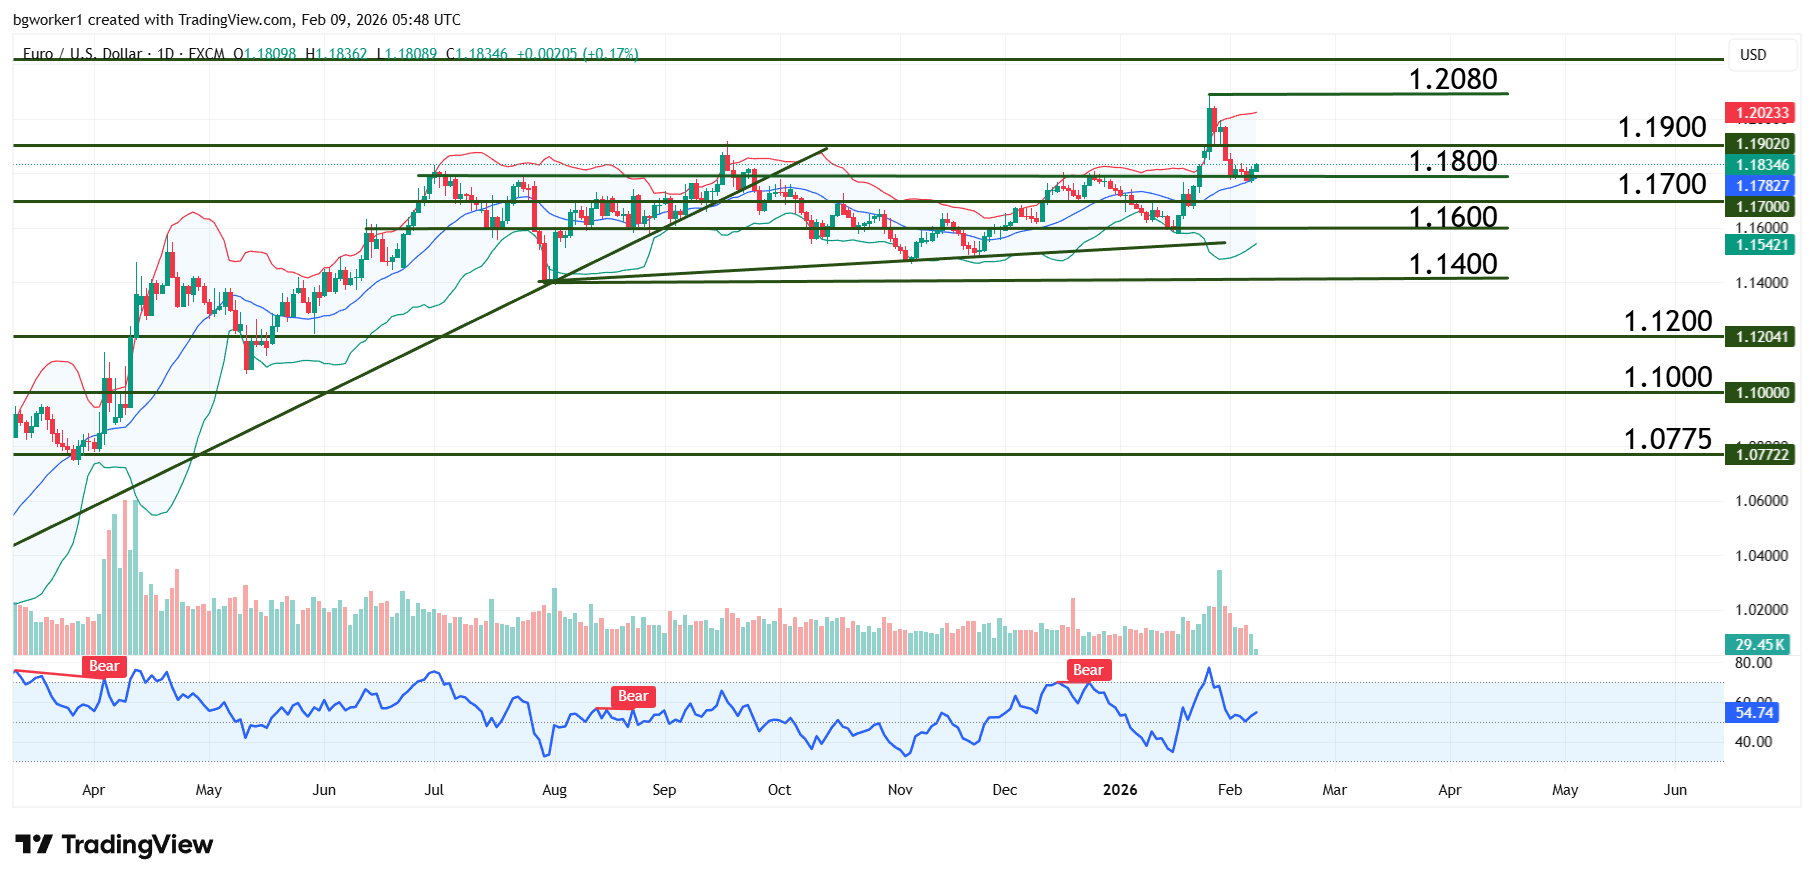The image size is (1814, 882).
Task: Select the 1.0775 support text annotation
Action: point(1667,439)
